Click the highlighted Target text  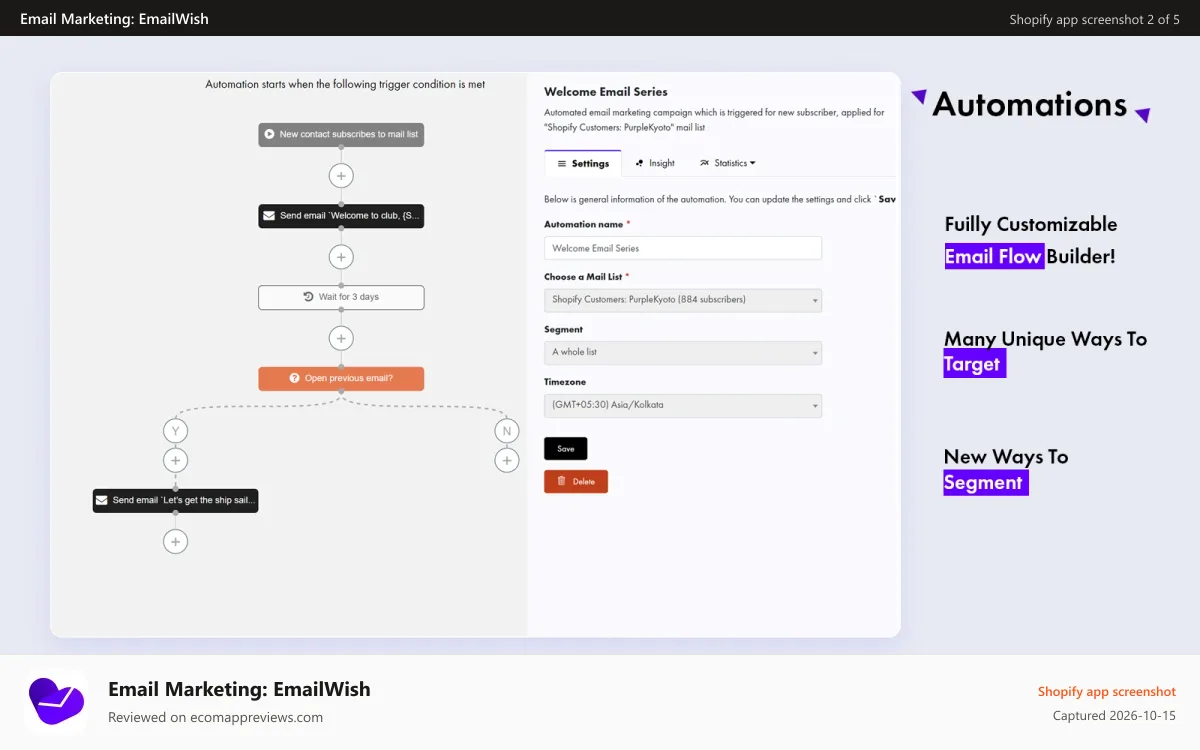point(974,364)
